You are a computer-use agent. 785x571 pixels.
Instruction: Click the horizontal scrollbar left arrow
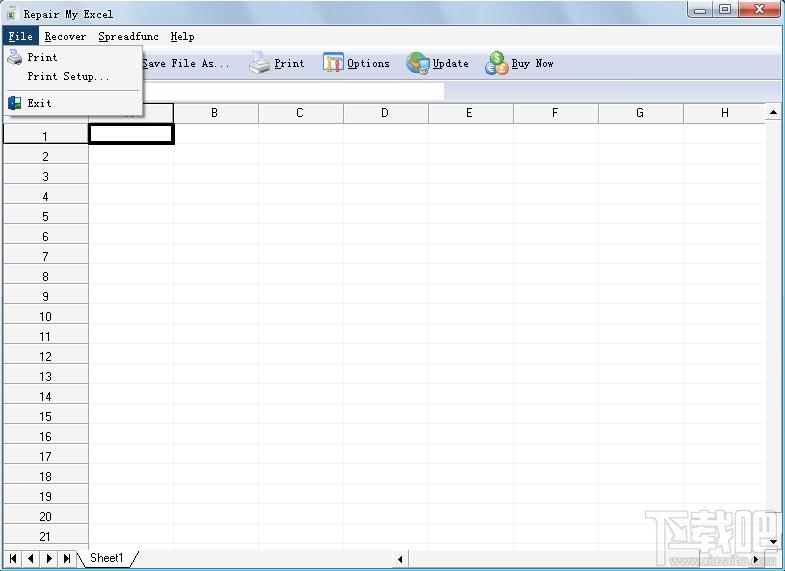(x=400, y=559)
